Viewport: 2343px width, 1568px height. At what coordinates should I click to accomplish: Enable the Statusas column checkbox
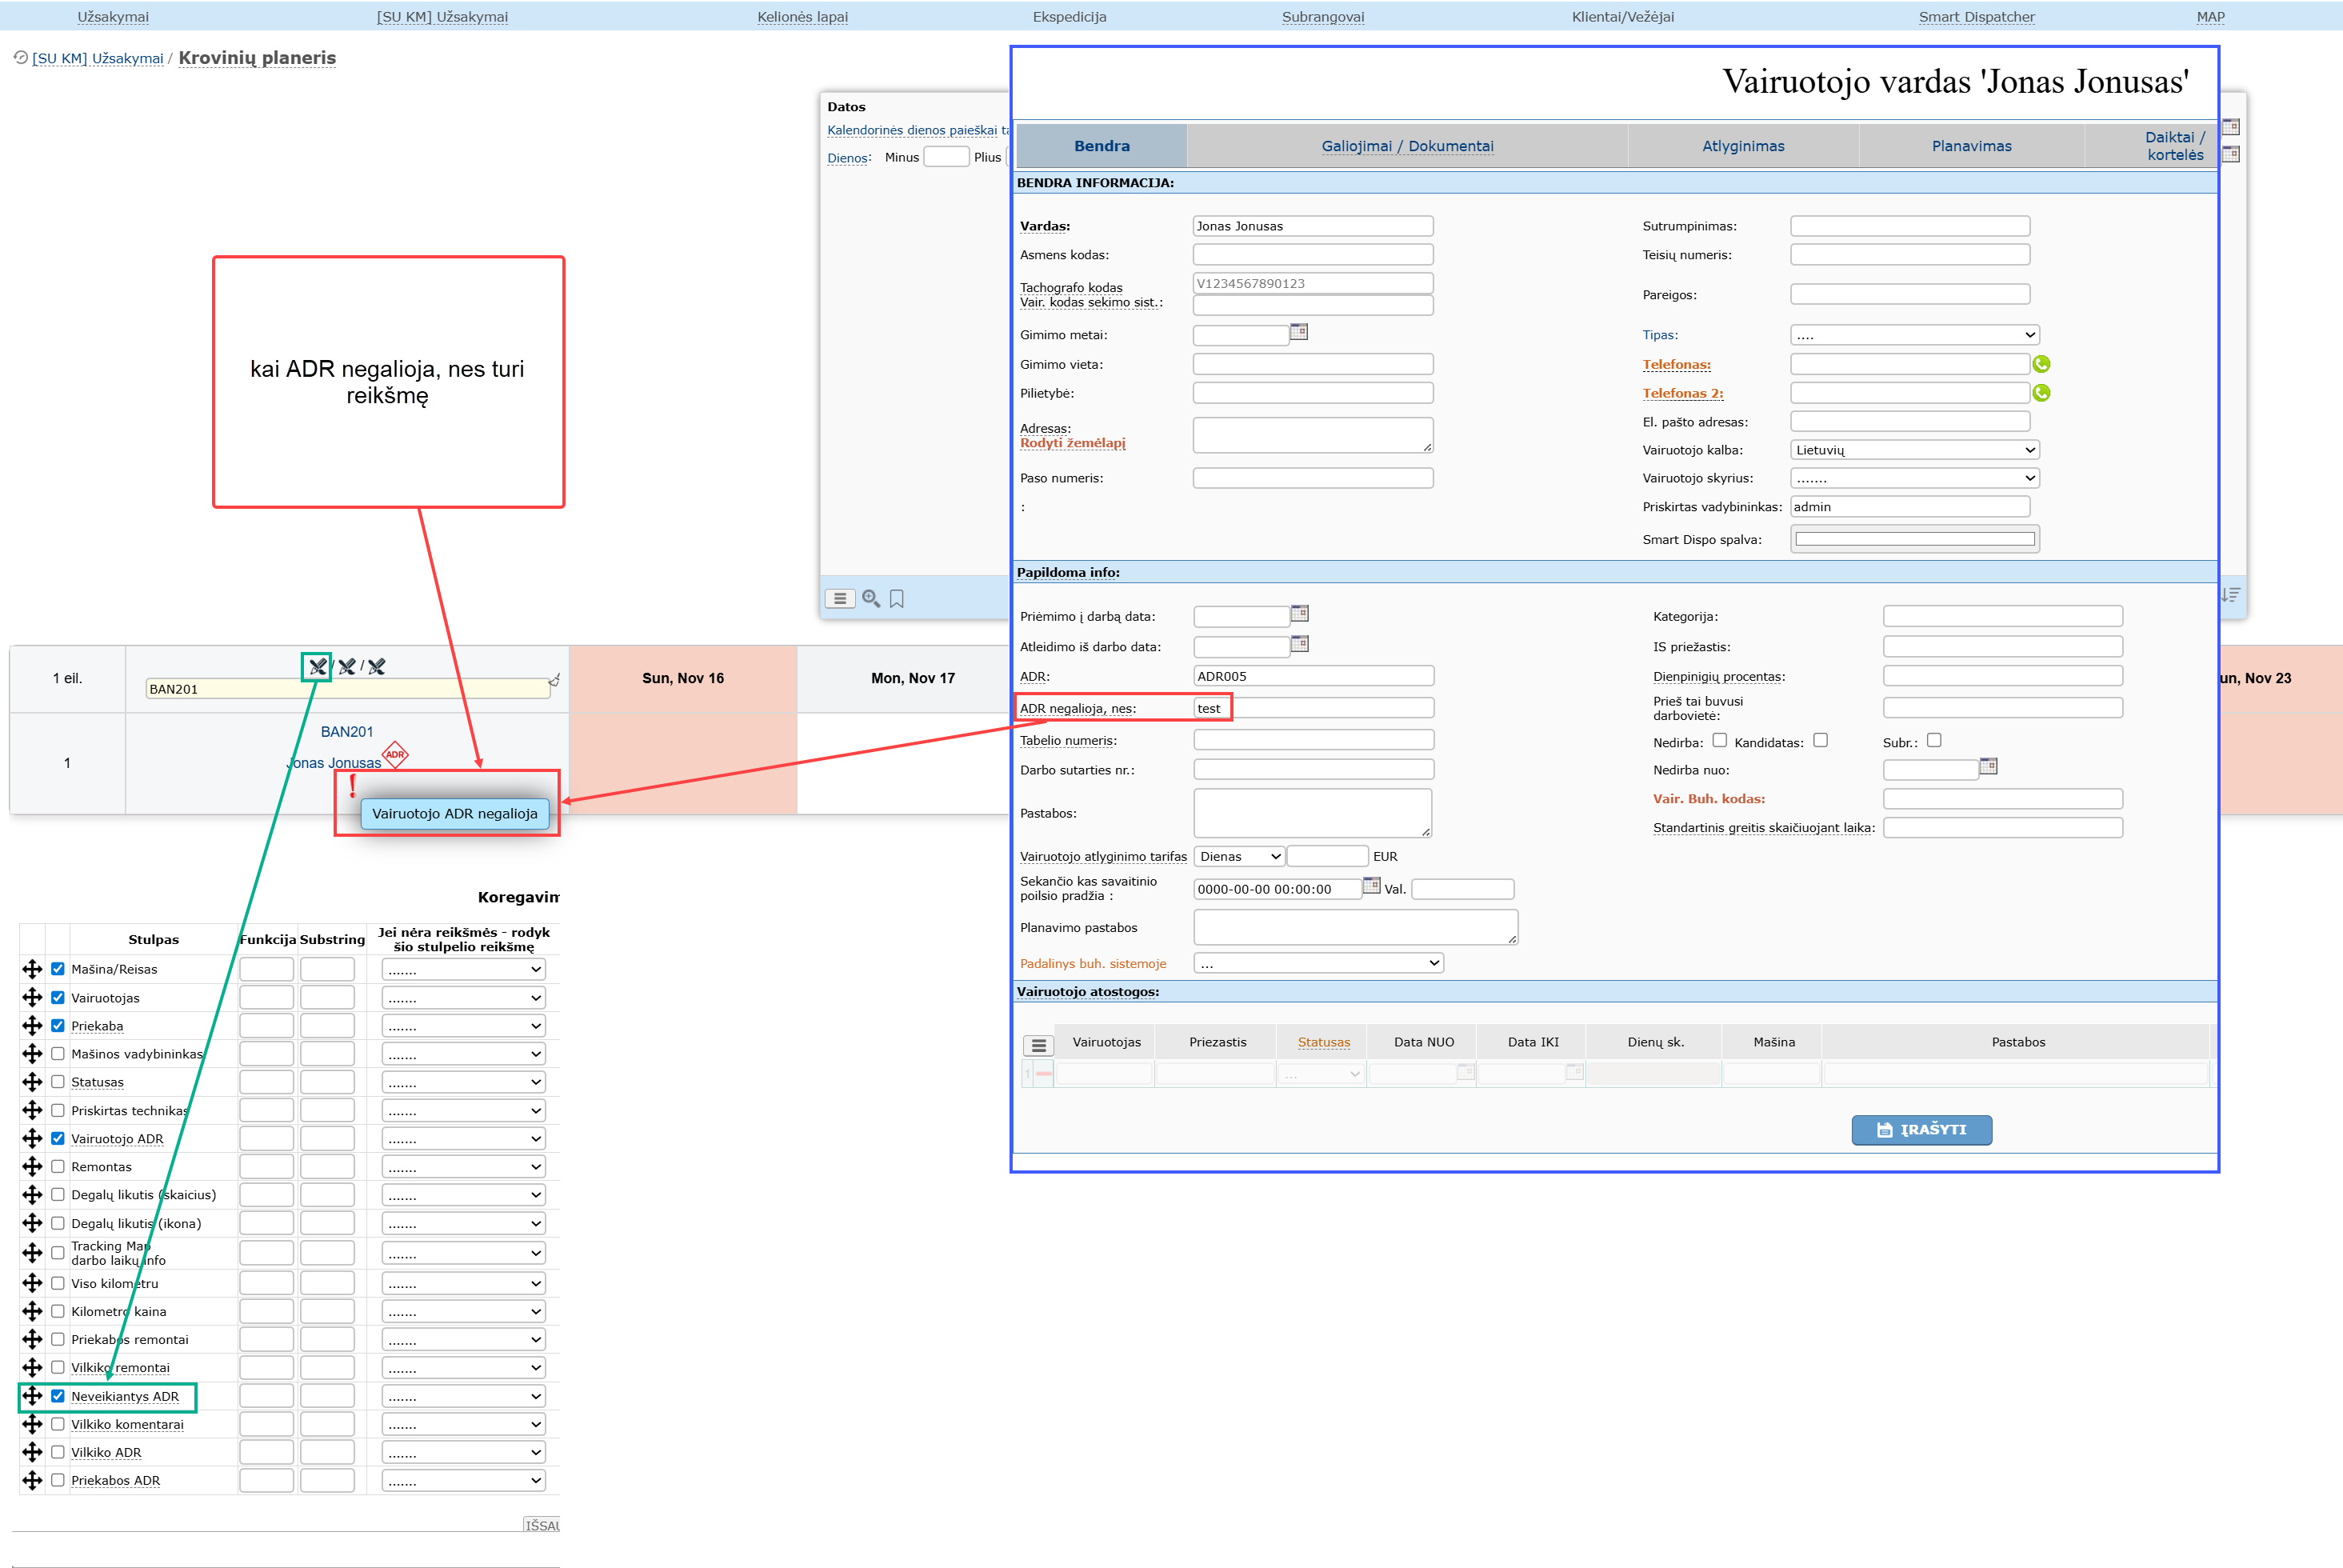tap(58, 1081)
